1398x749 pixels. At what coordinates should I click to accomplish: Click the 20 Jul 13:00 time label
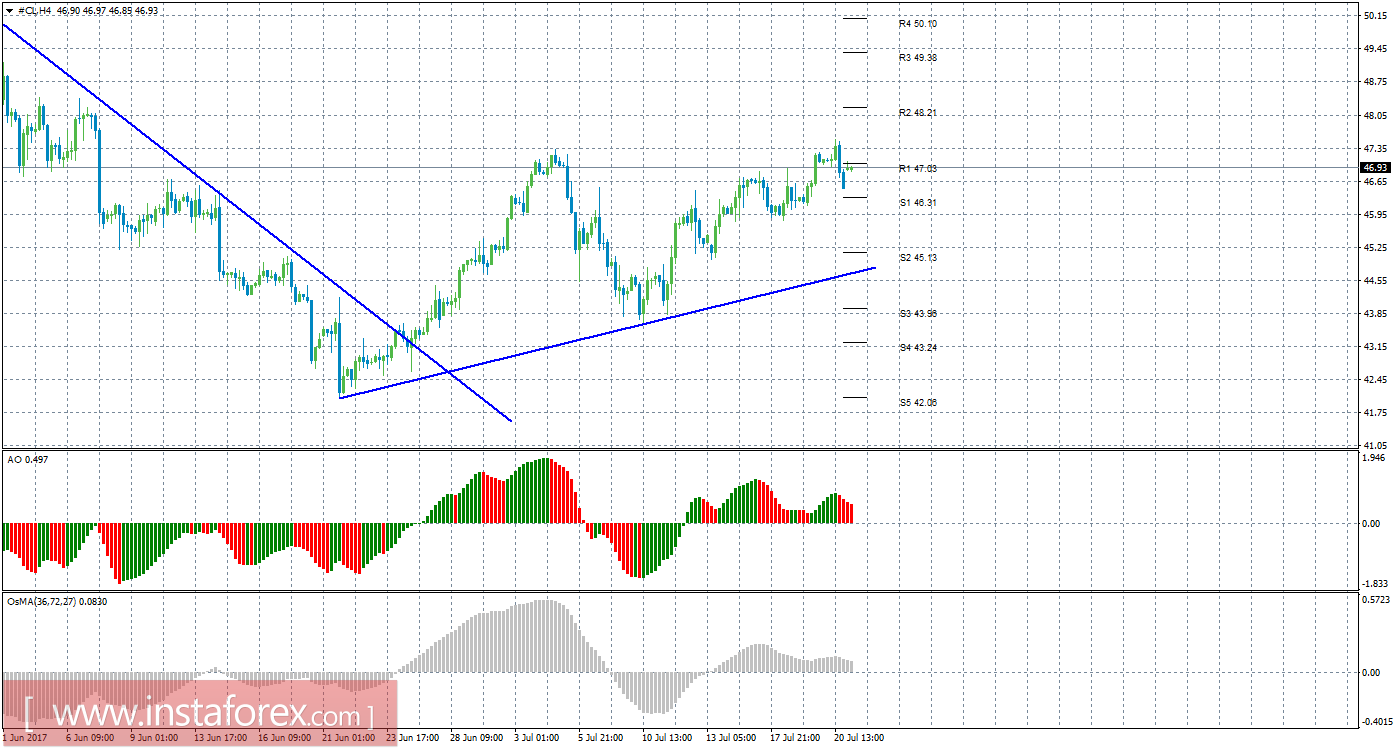coord(860,738)
